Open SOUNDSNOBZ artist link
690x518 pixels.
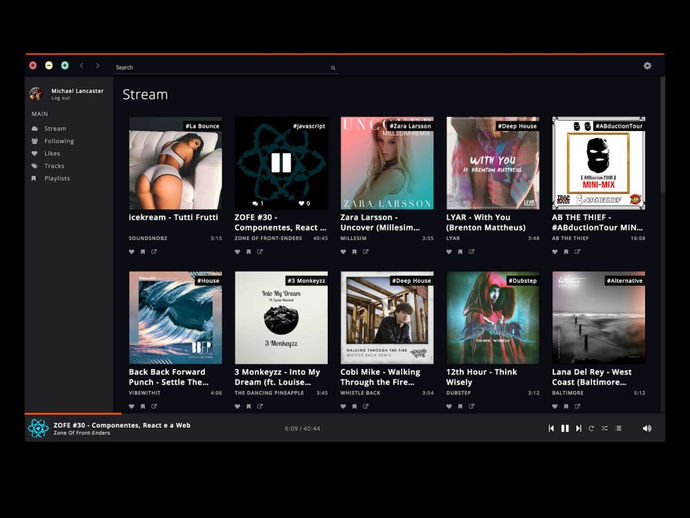click(x=148, y=238)
